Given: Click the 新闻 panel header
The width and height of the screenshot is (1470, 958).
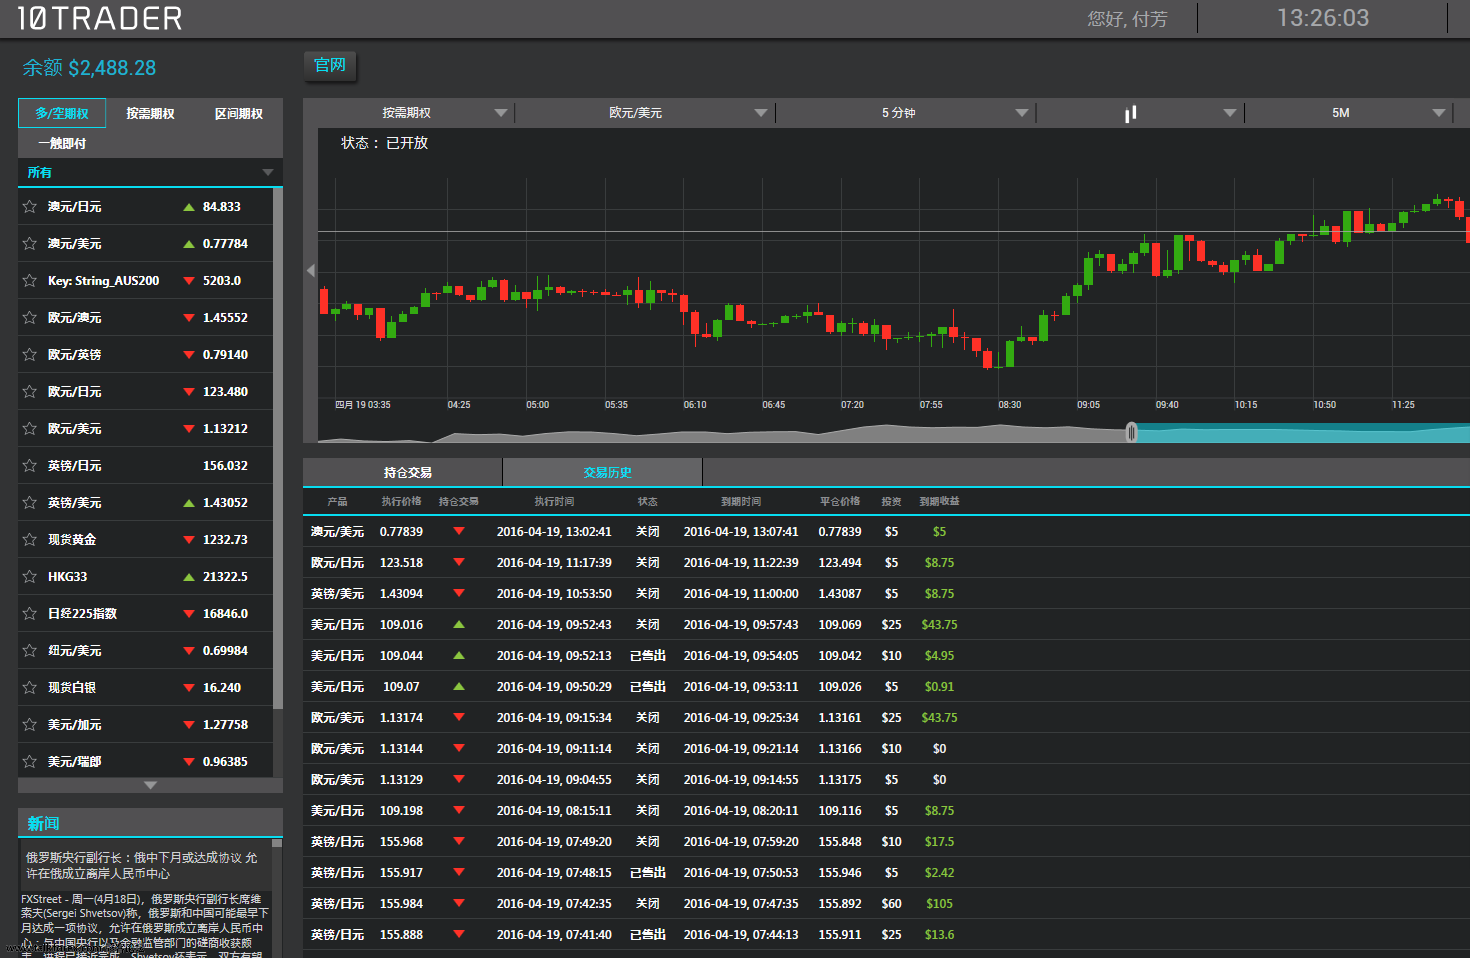Looking at the screenshot, I should tap(150, 823).
